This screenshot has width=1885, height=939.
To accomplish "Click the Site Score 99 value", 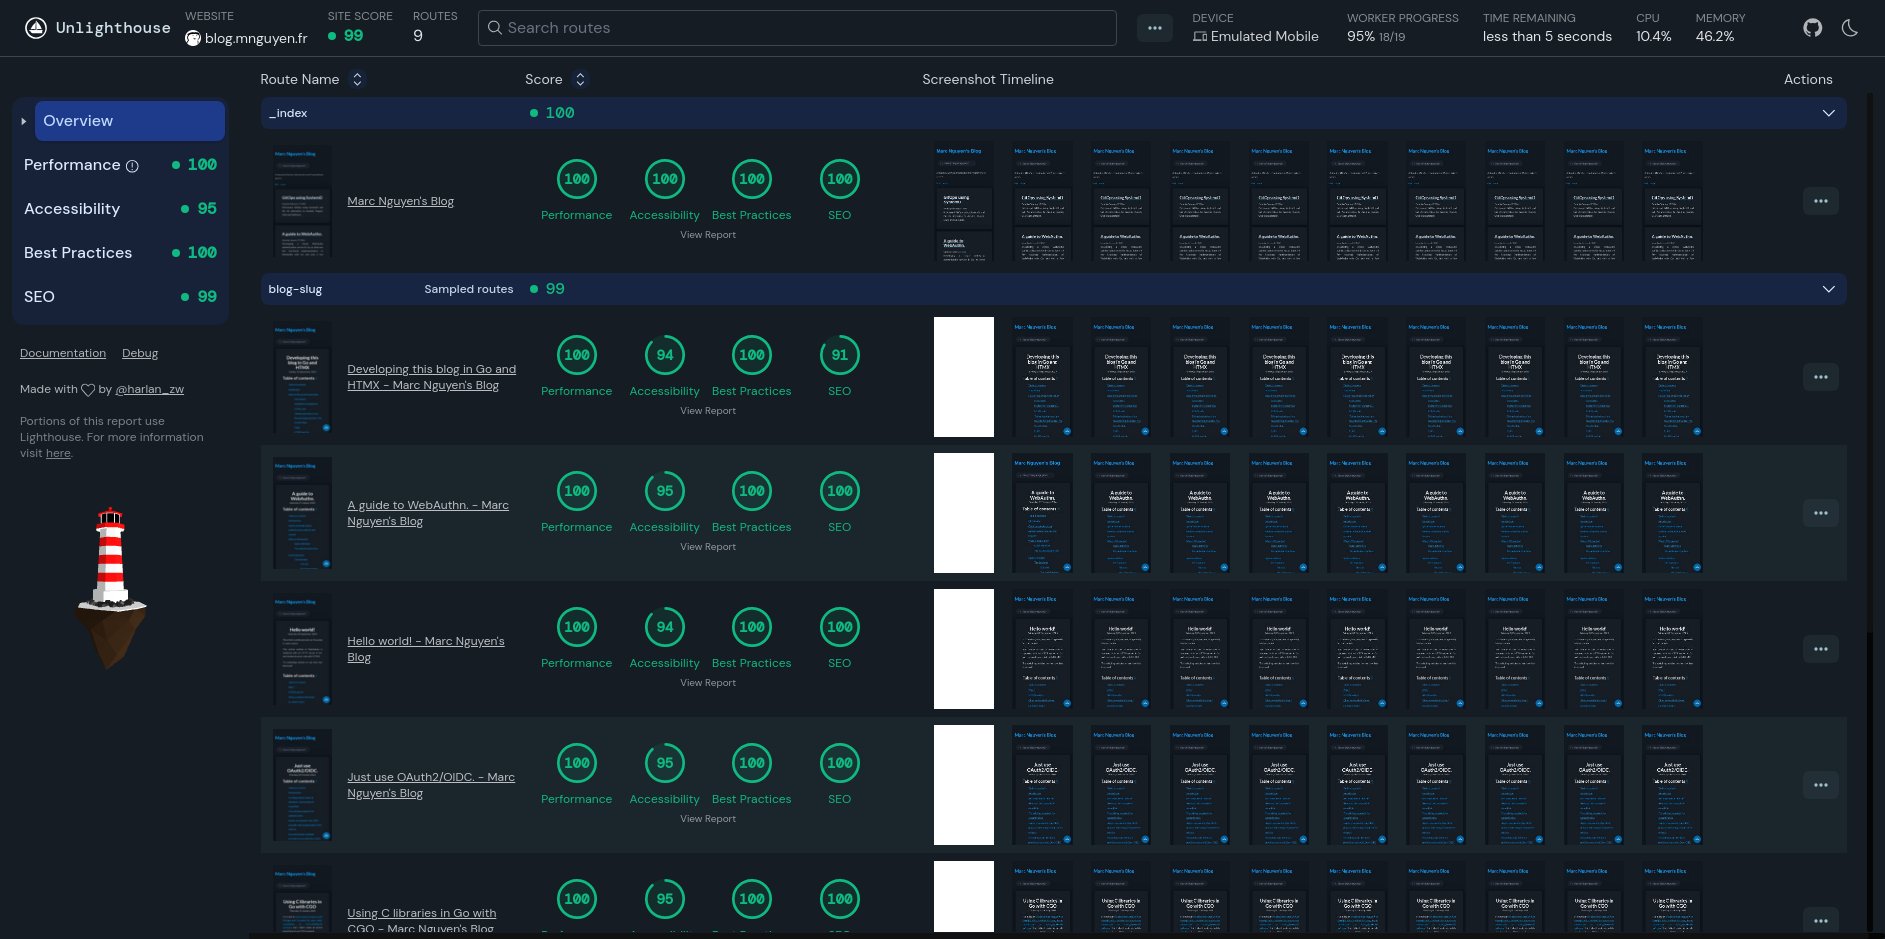I will [x=354, y=36].
